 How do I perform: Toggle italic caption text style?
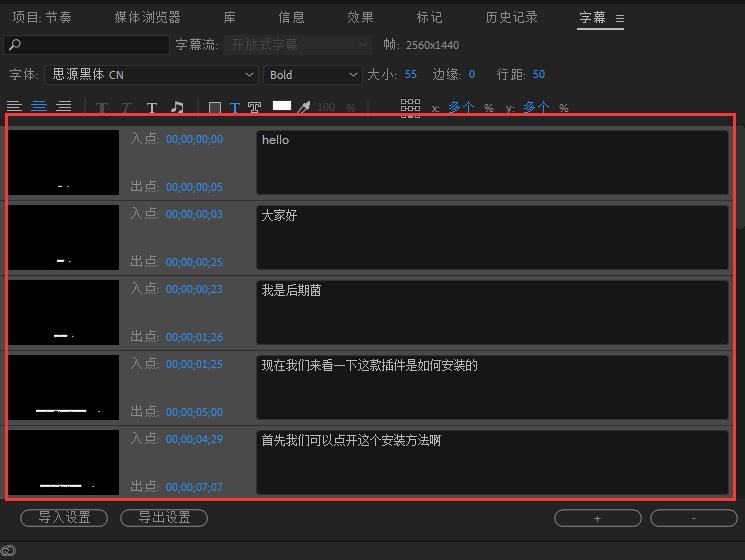126,108
